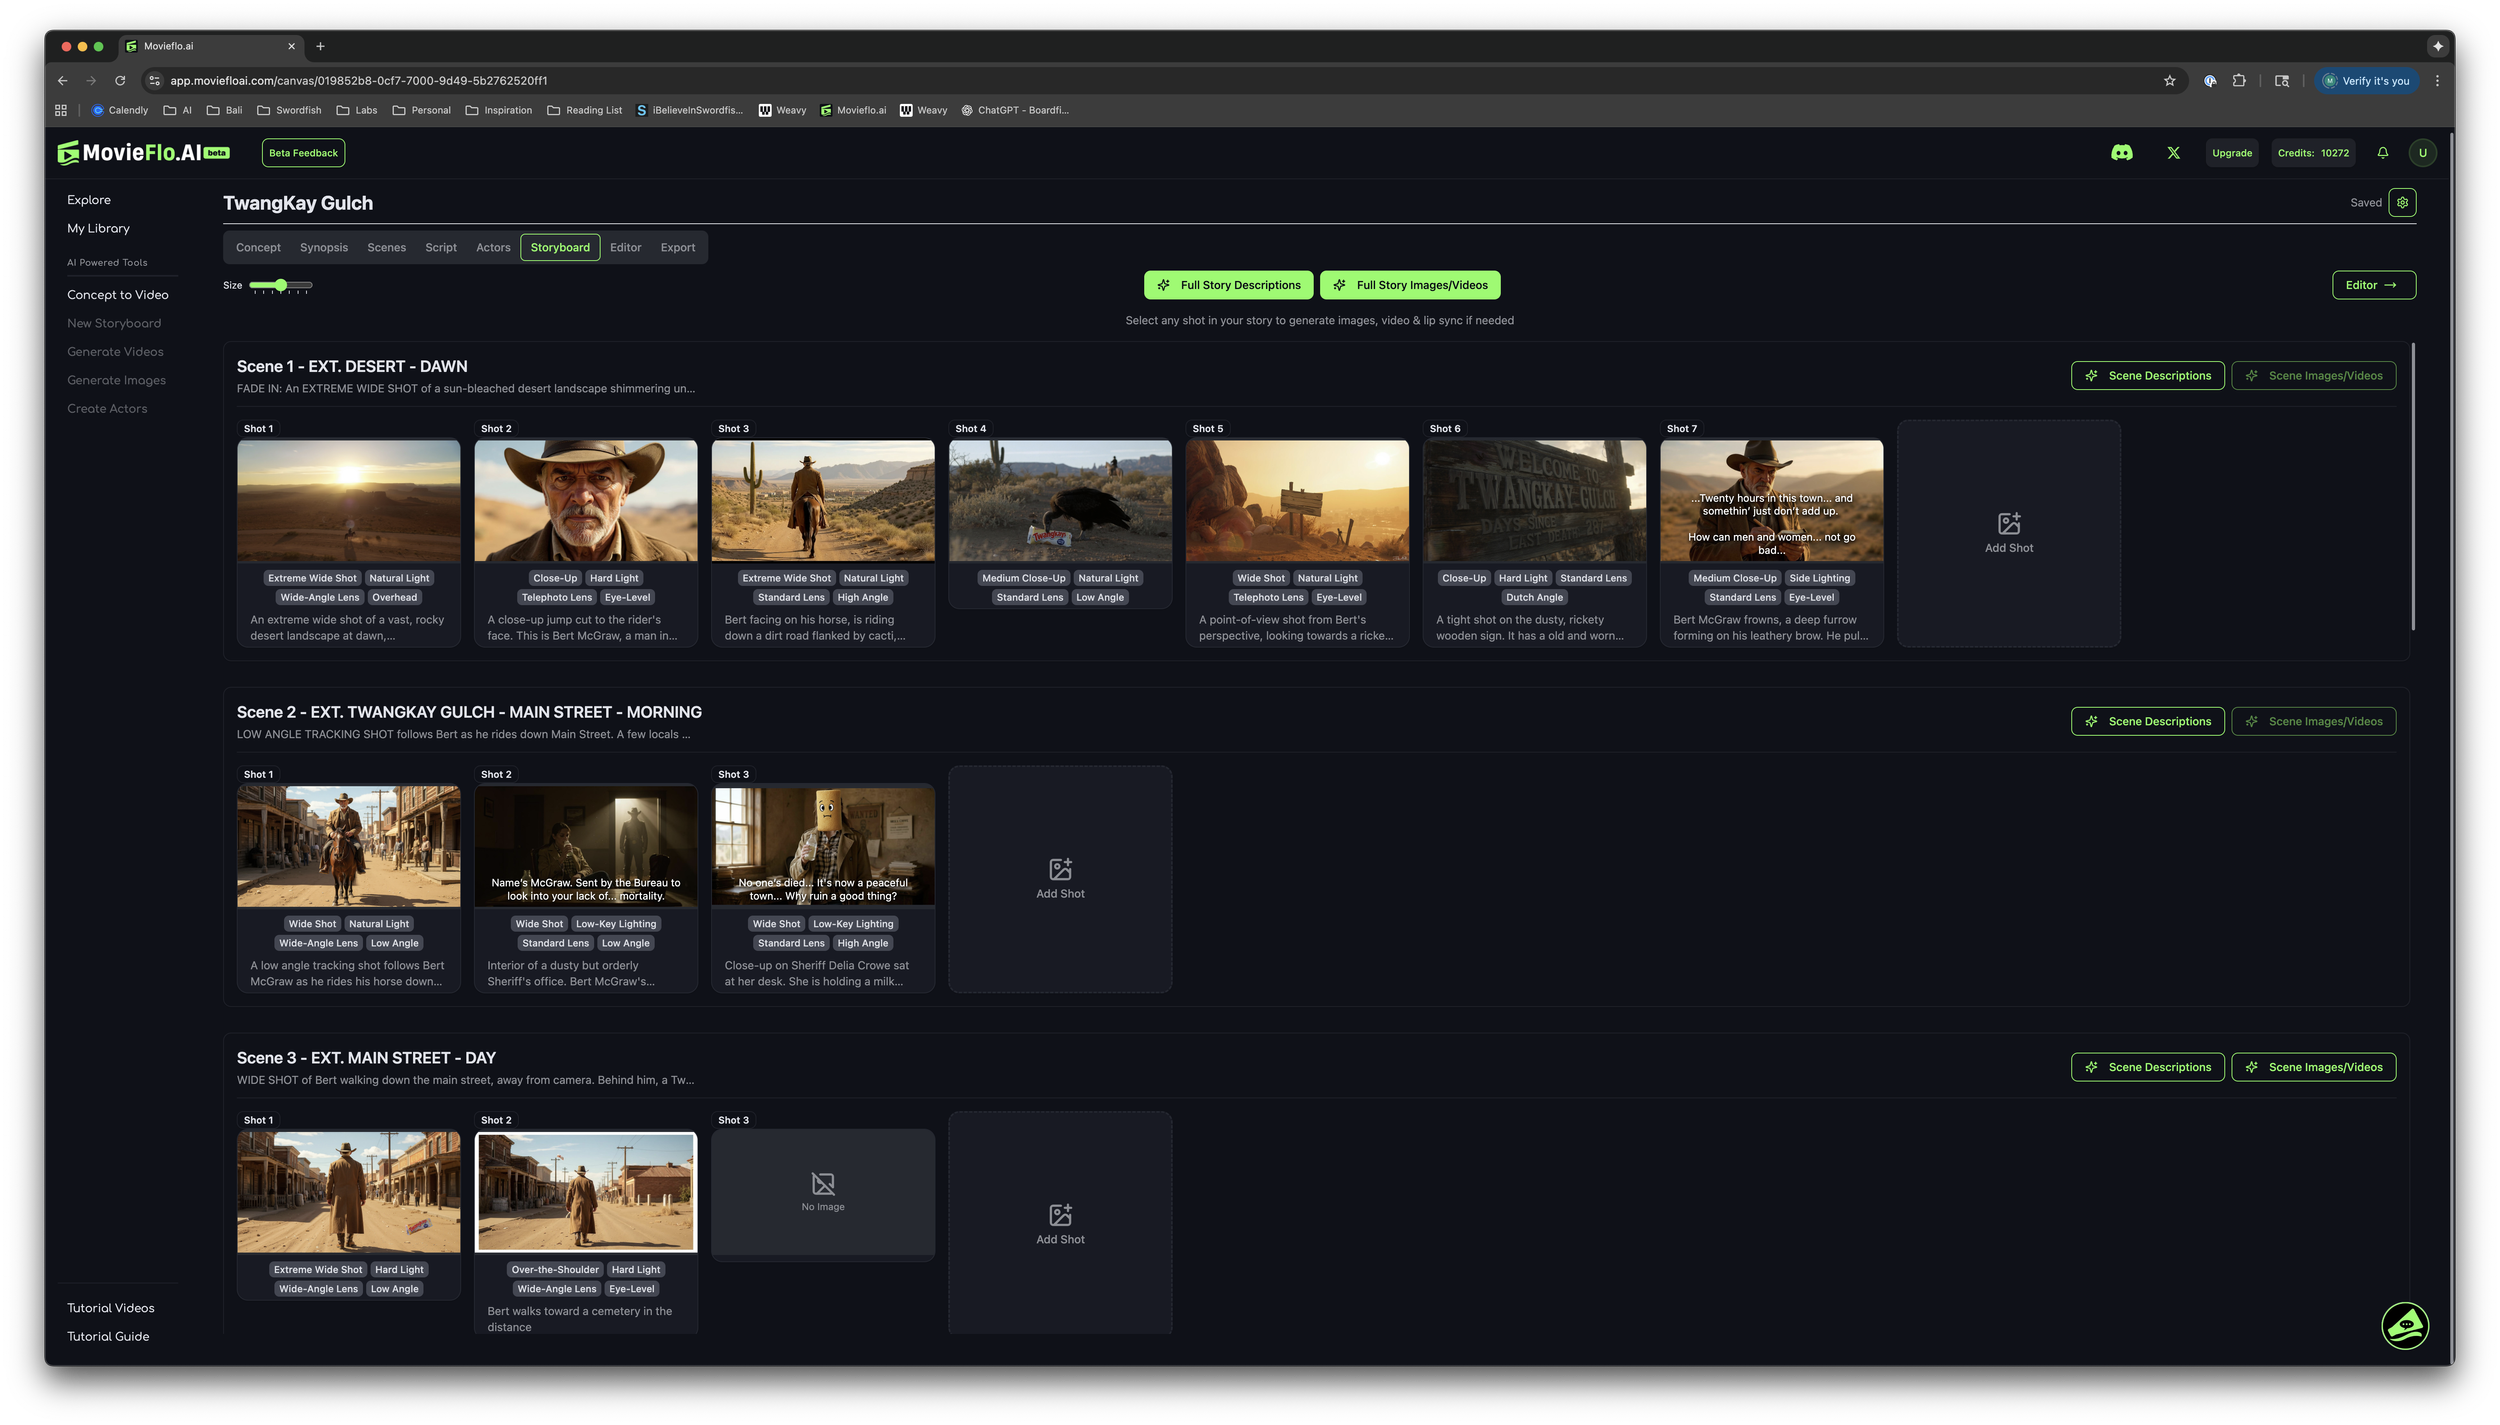Open the Discord icon in header

(x=2121, y=153)
